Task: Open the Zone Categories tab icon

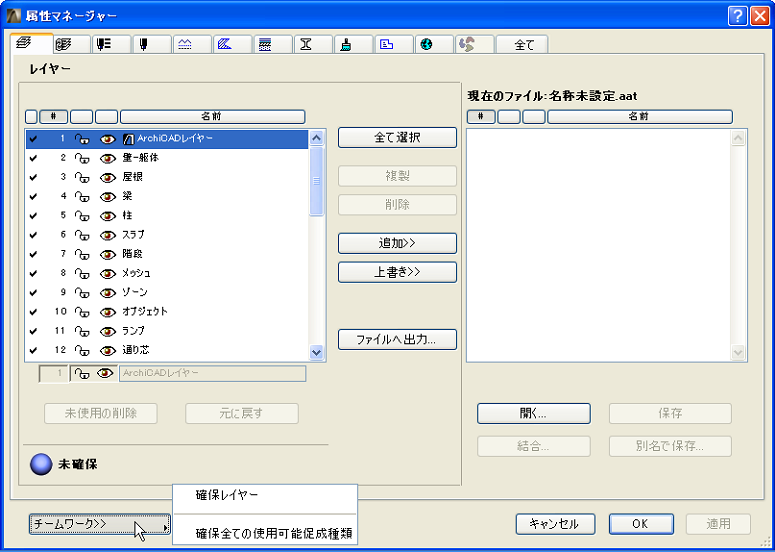Action: 394,44
